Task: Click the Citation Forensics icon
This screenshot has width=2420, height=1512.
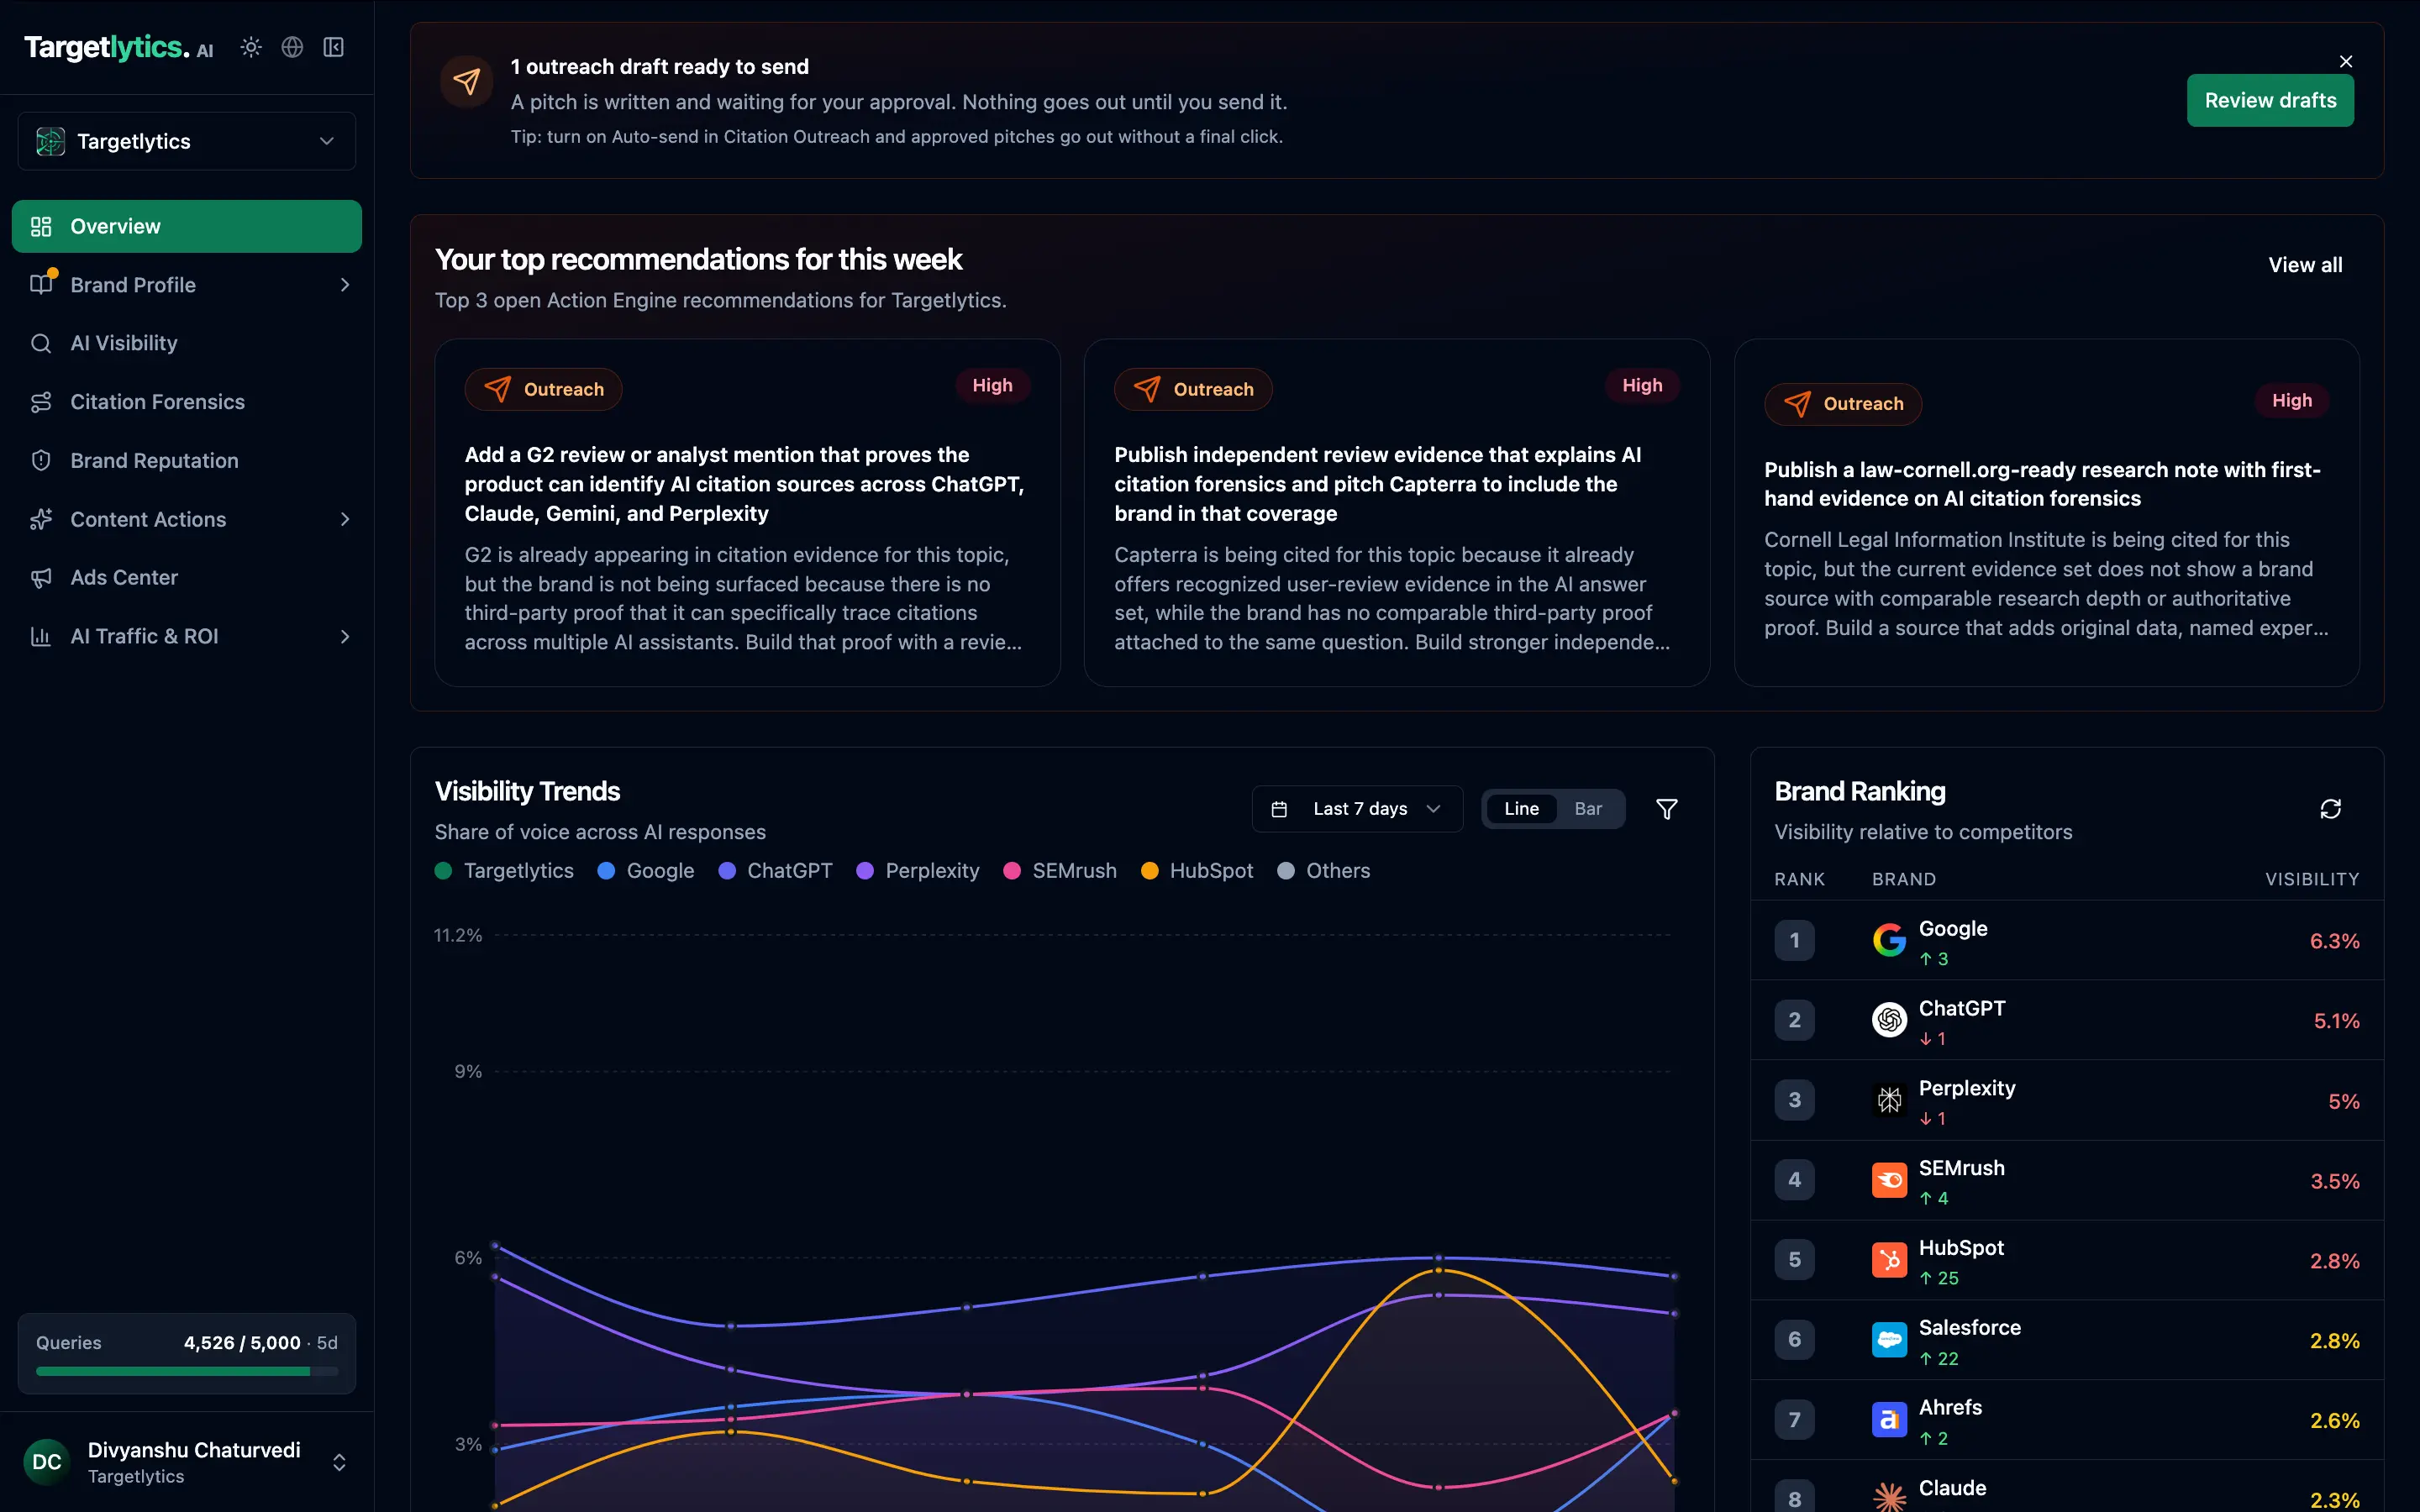Action: click(41, 402)
